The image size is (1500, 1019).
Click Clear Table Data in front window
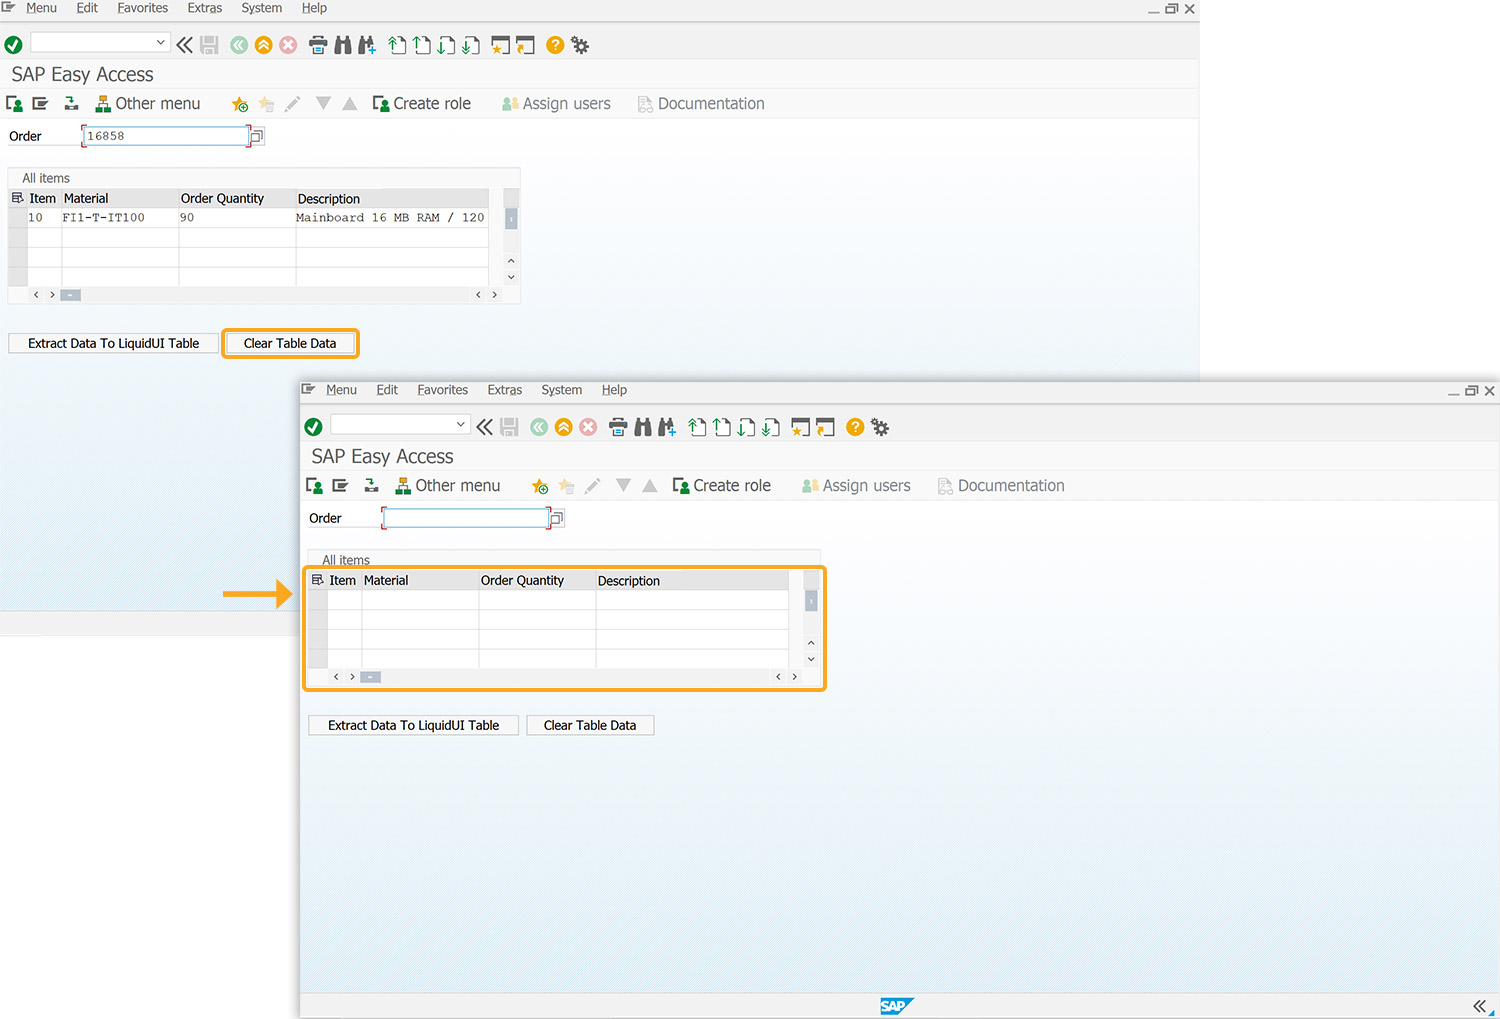pos(590,725)
